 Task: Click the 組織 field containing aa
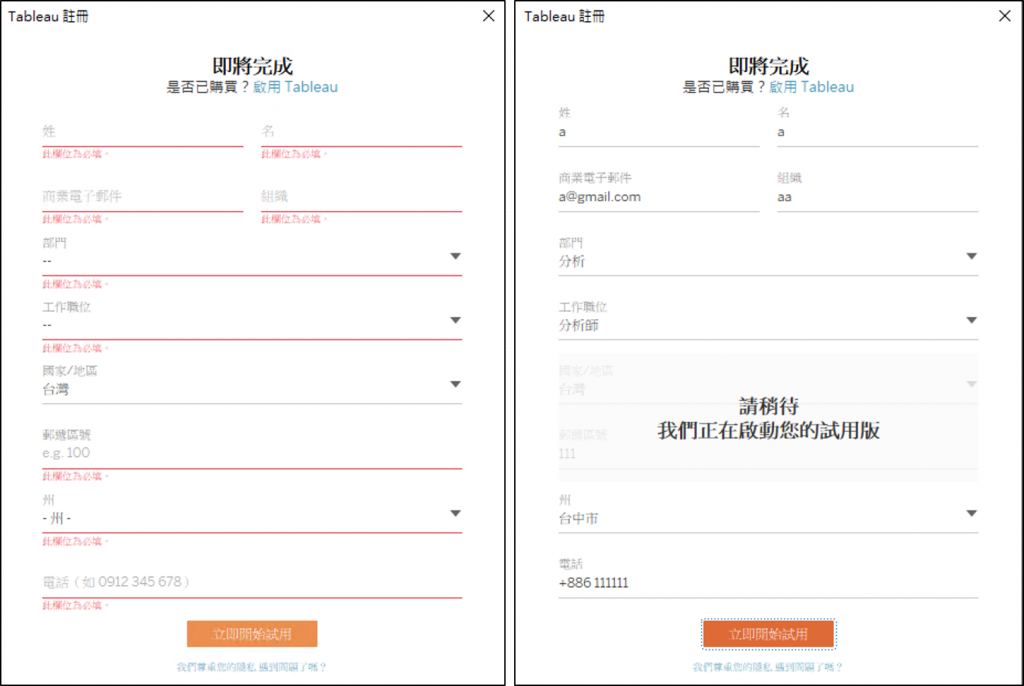(x=877, y=197)
